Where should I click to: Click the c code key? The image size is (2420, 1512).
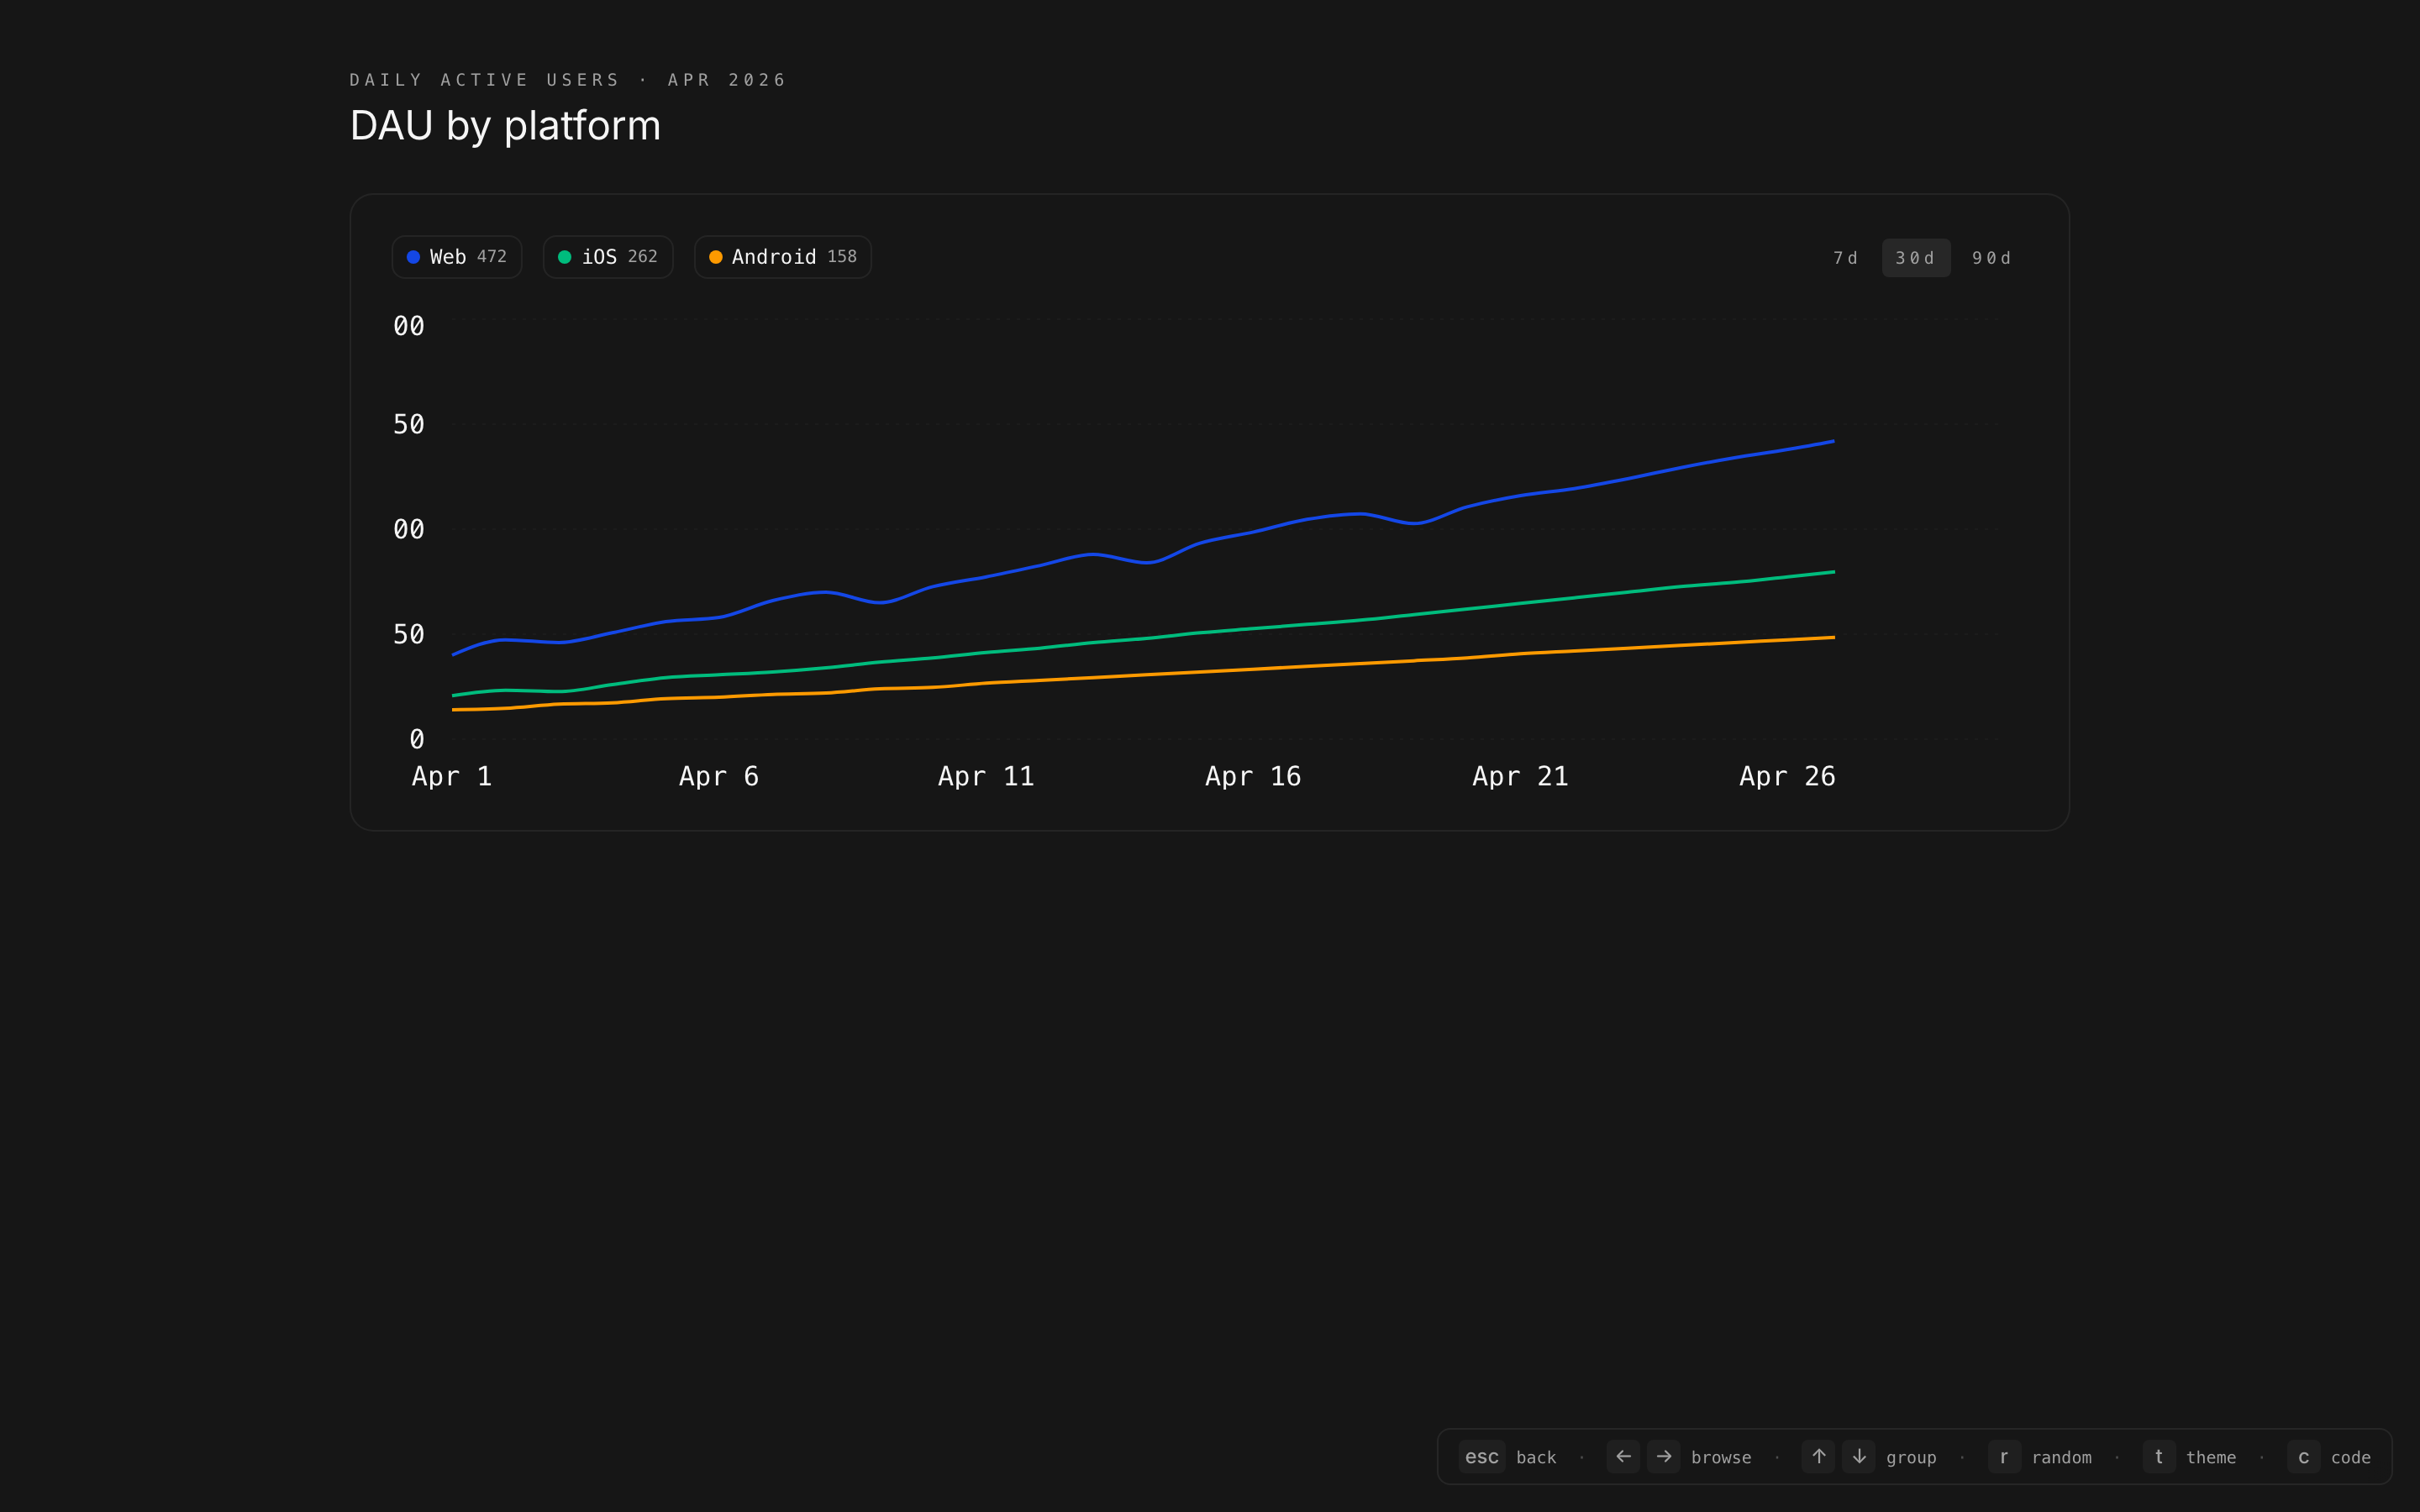2303,1457
